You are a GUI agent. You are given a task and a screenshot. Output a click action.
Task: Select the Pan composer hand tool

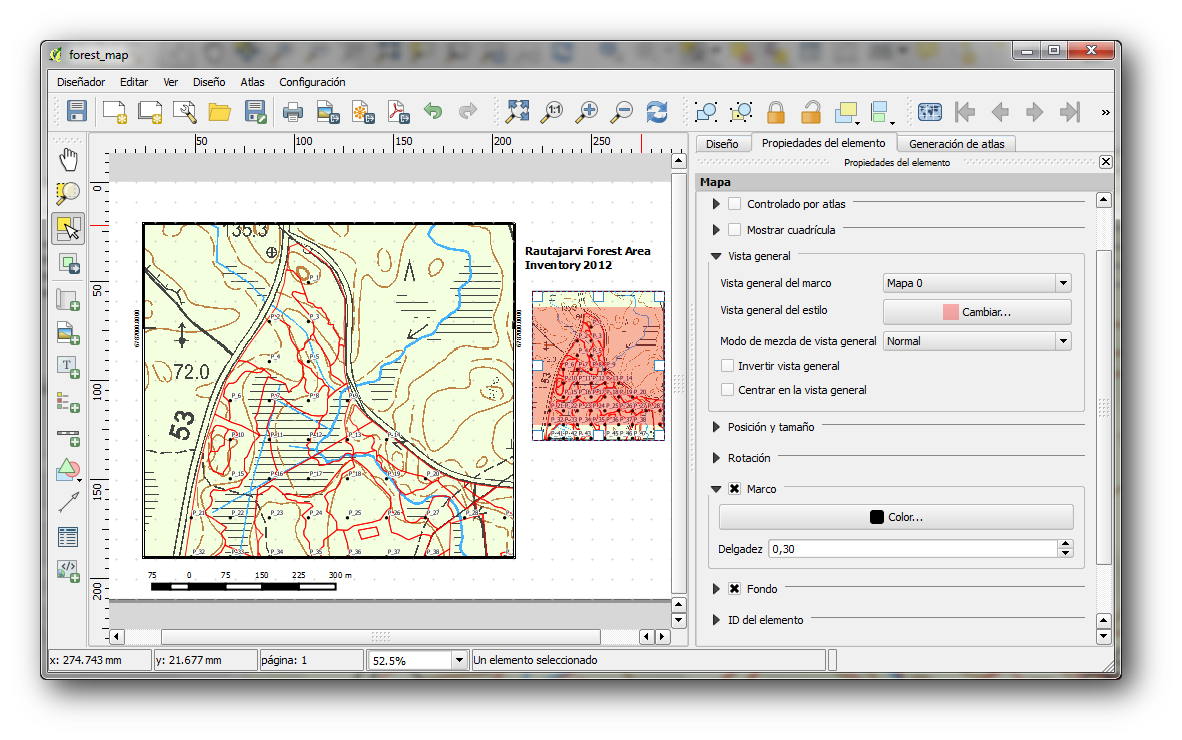pos(68,160)
